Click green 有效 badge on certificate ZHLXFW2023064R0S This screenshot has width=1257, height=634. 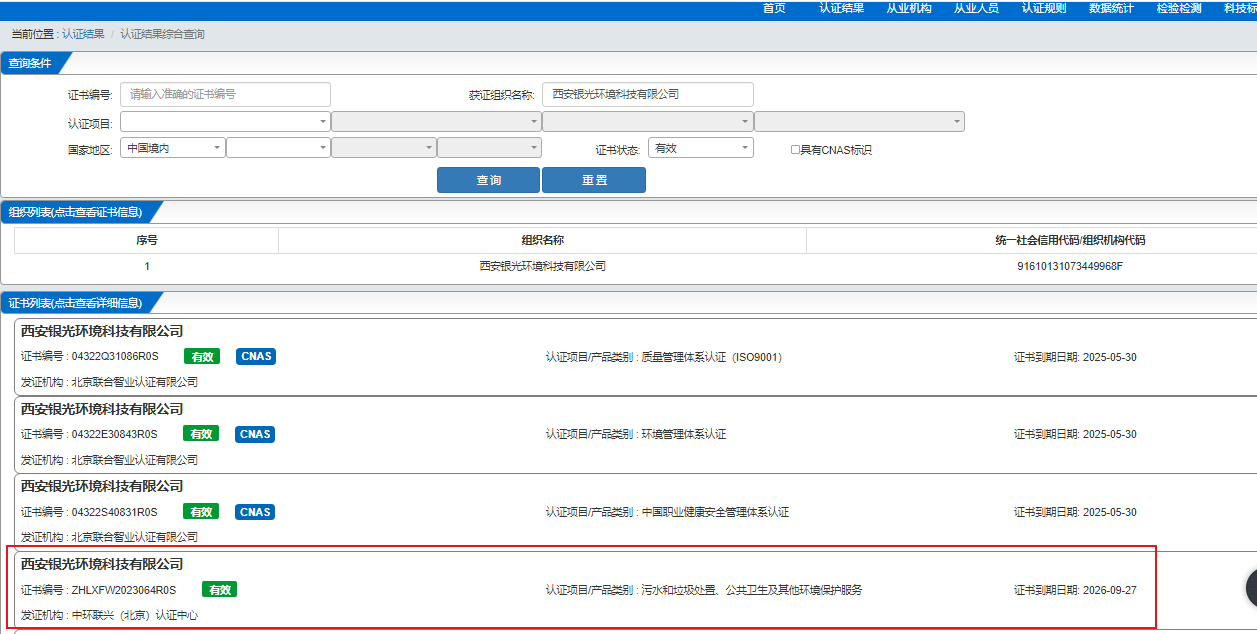point(219,590)
